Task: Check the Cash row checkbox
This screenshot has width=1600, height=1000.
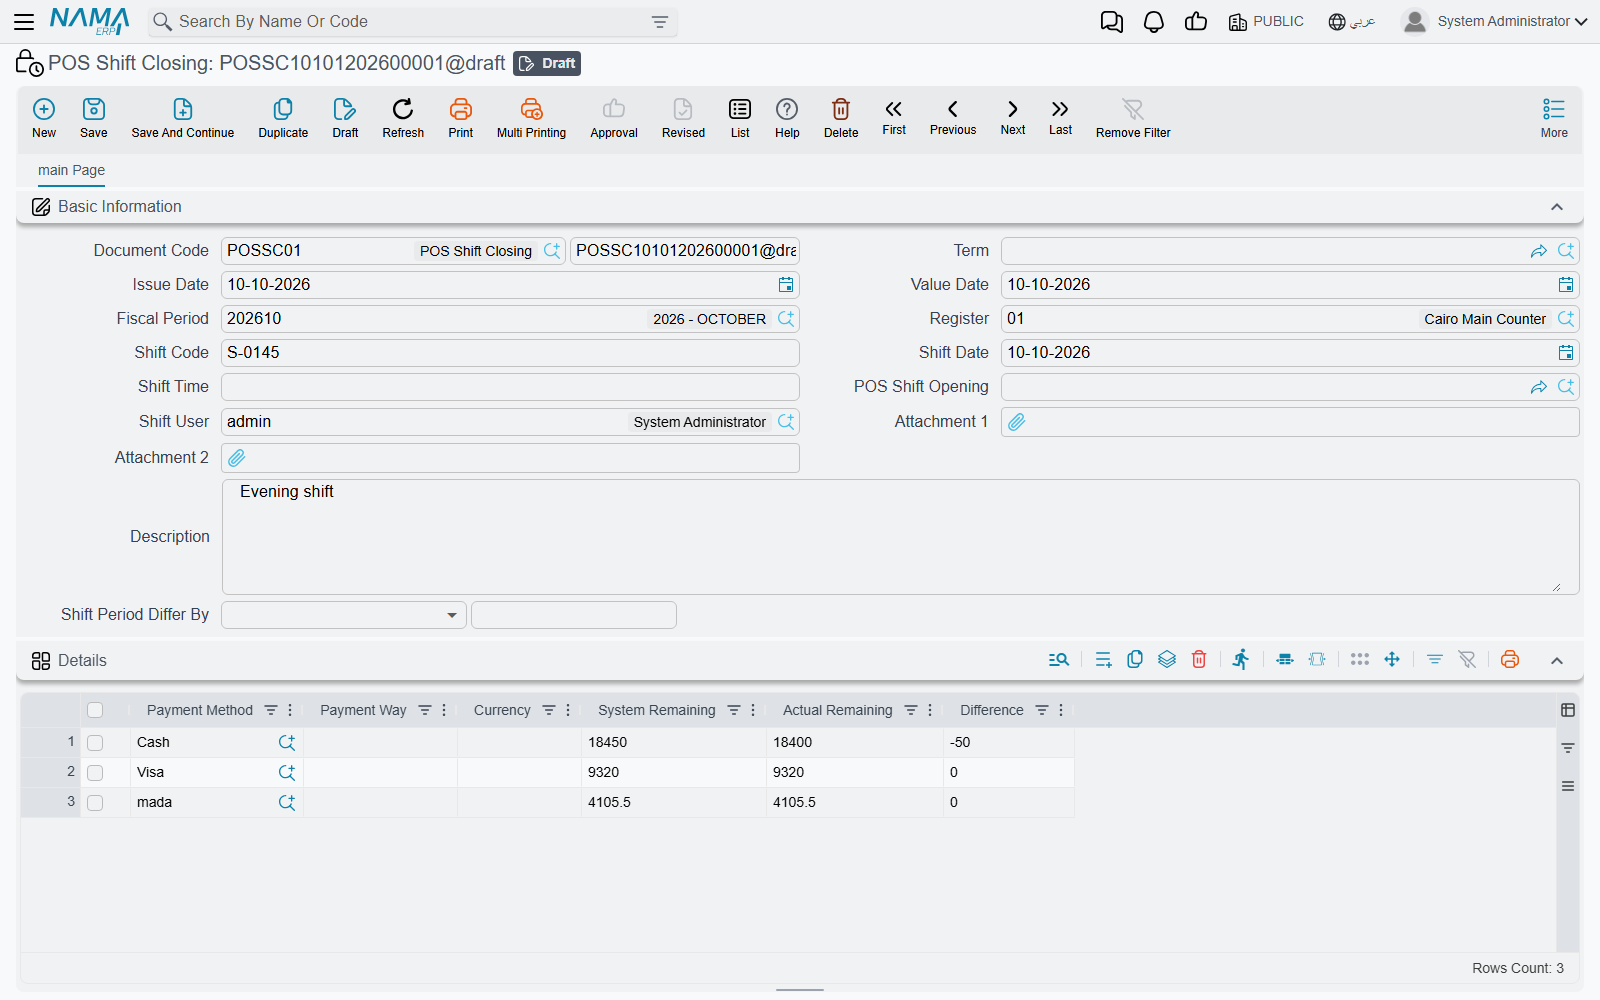Action: tap(95, 743)
